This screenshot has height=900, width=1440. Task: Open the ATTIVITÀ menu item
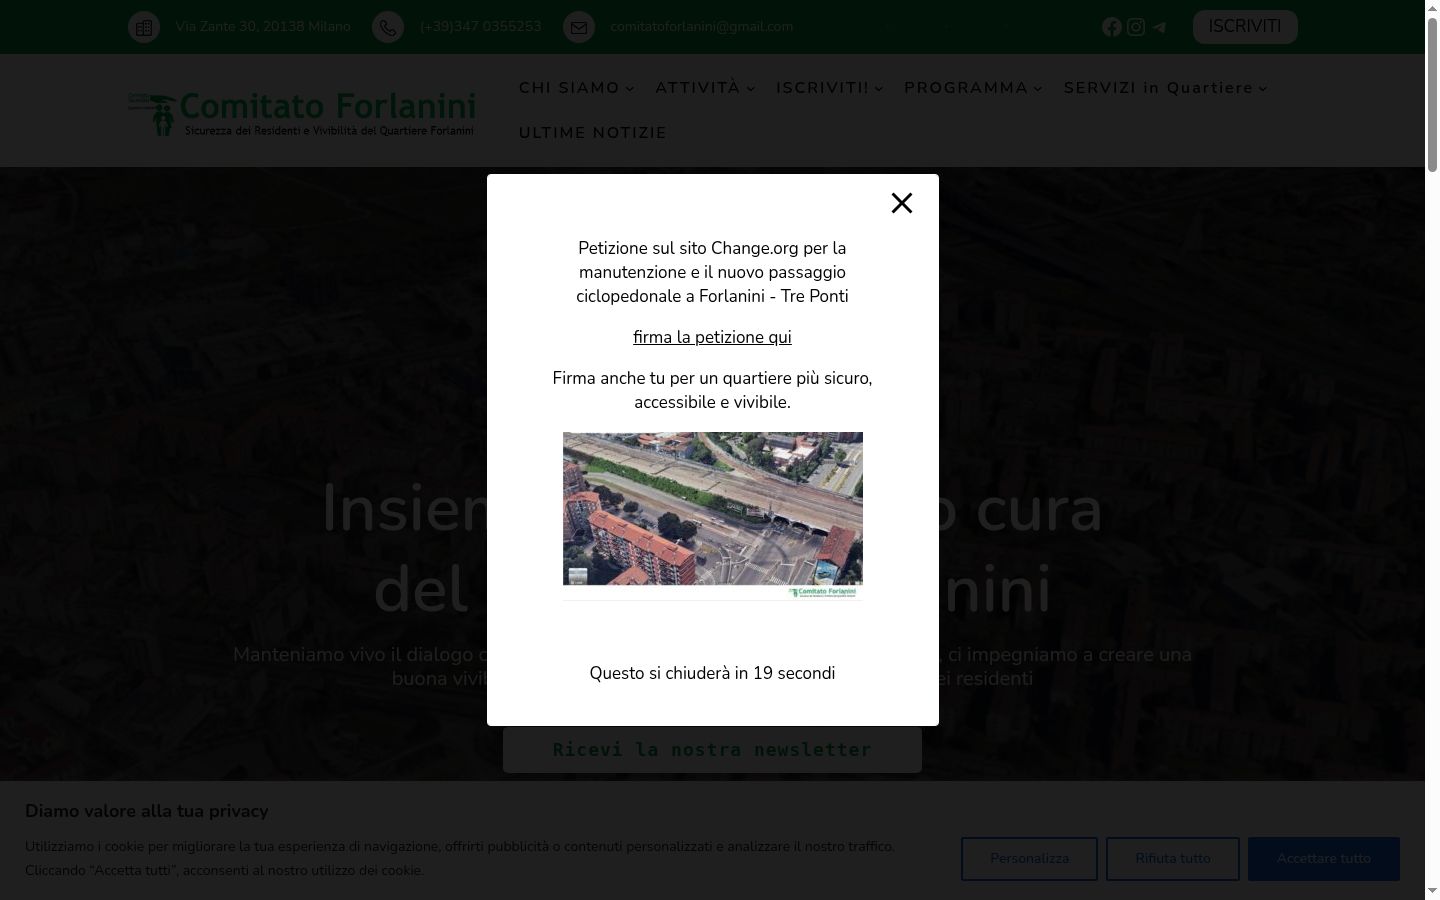tap(698, 88)
